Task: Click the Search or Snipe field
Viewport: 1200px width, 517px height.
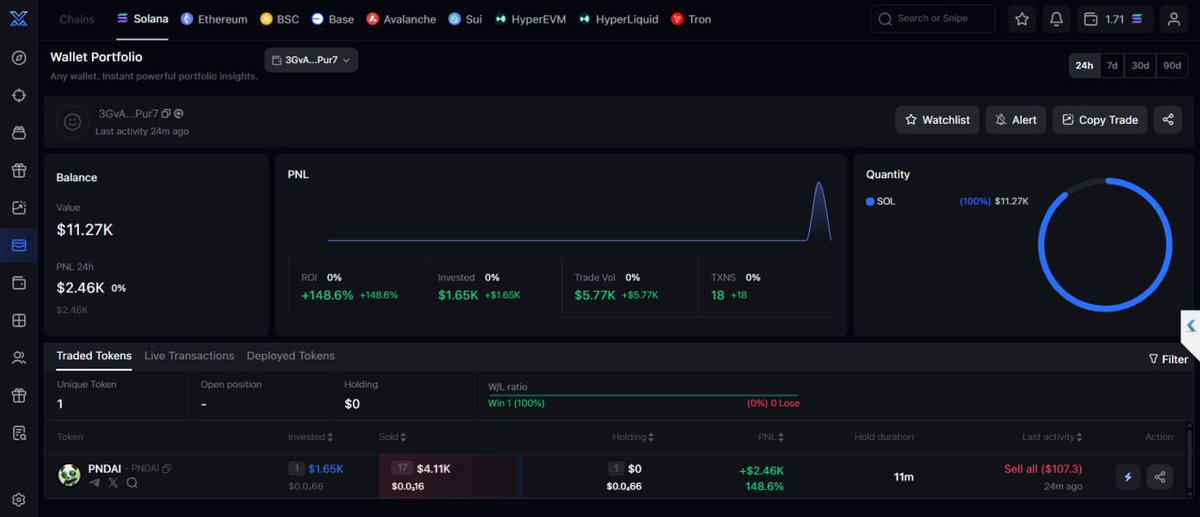Action: [x=933, y=19]
